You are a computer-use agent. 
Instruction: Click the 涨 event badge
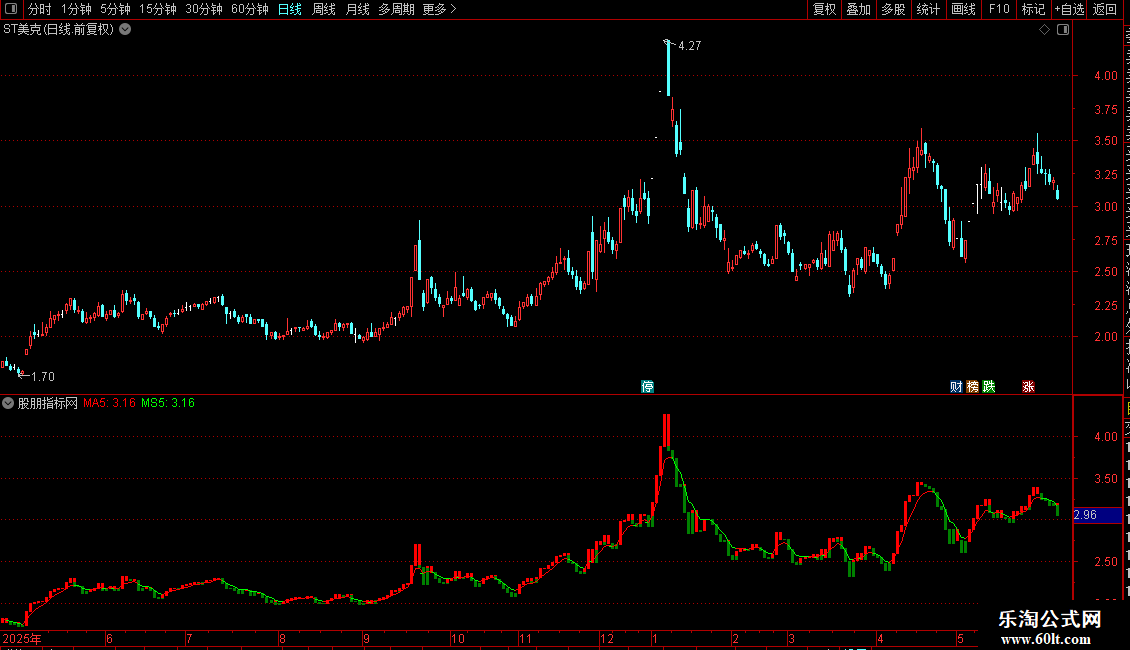pos(1028,387)
